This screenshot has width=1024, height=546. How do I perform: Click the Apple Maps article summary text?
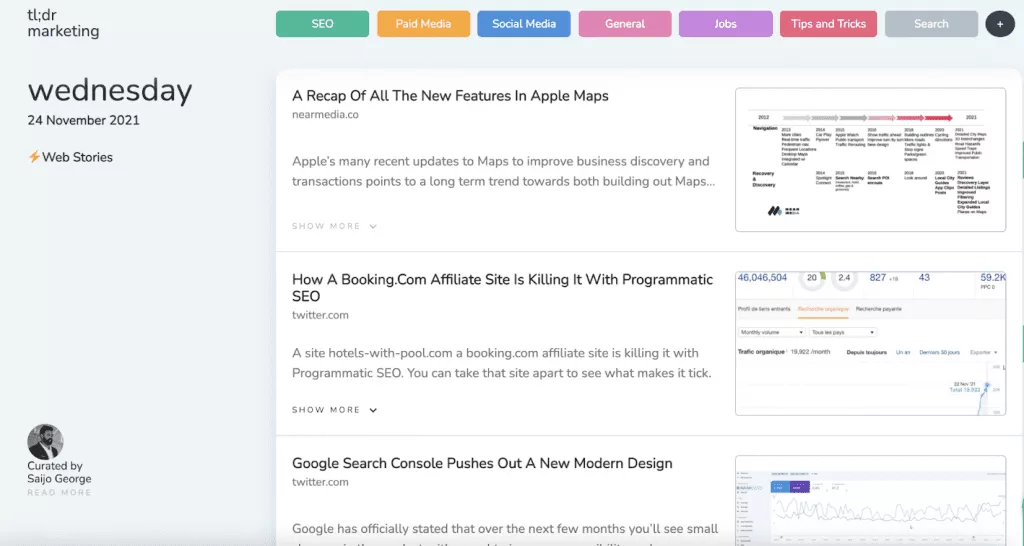504,171
